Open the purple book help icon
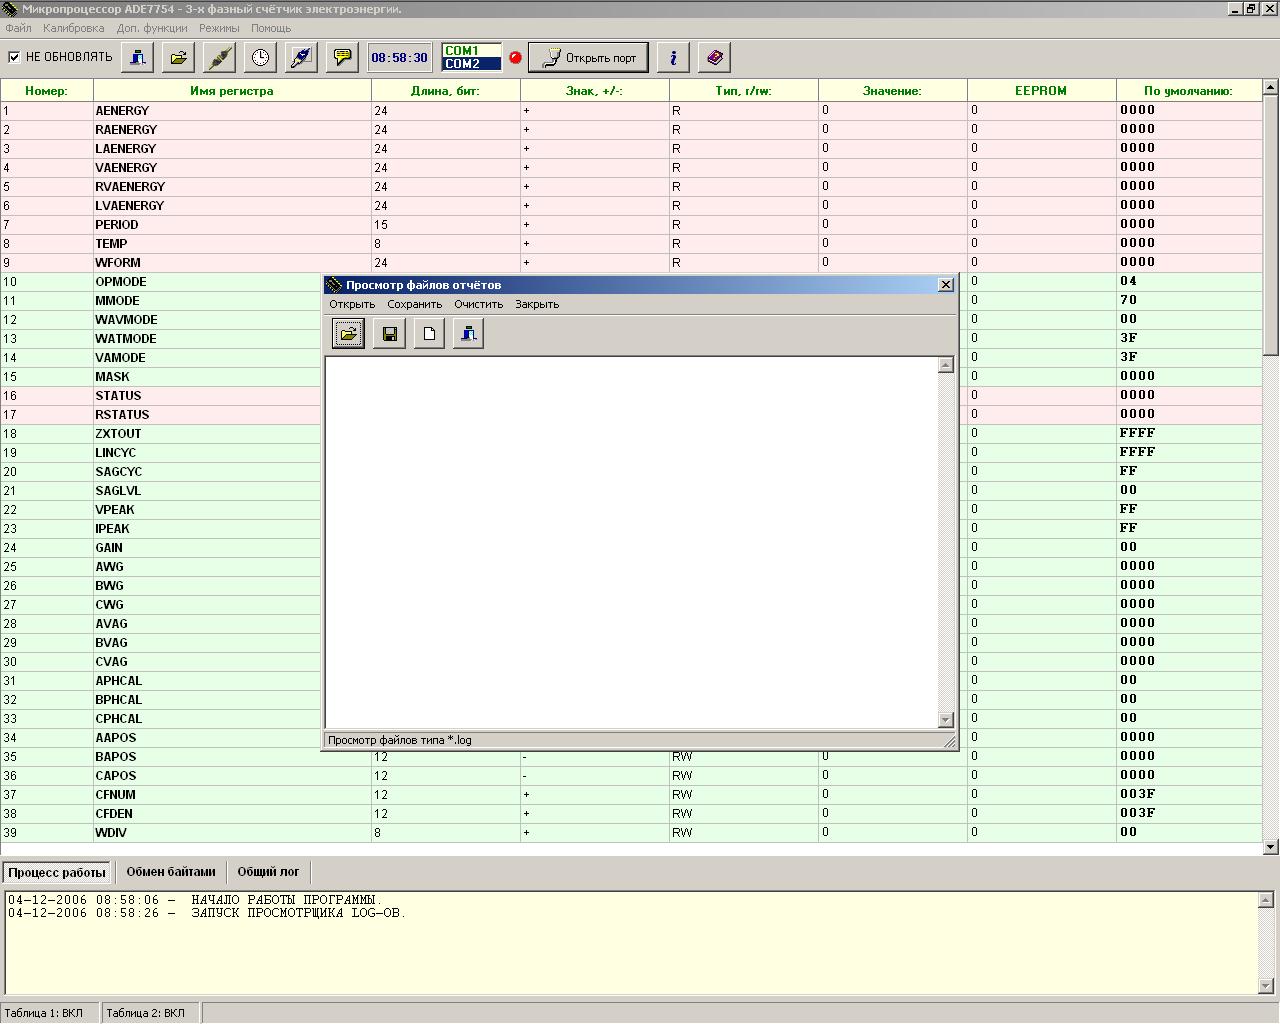Viewport: 1280px width, 1024px height. click(x=714, y=57)
